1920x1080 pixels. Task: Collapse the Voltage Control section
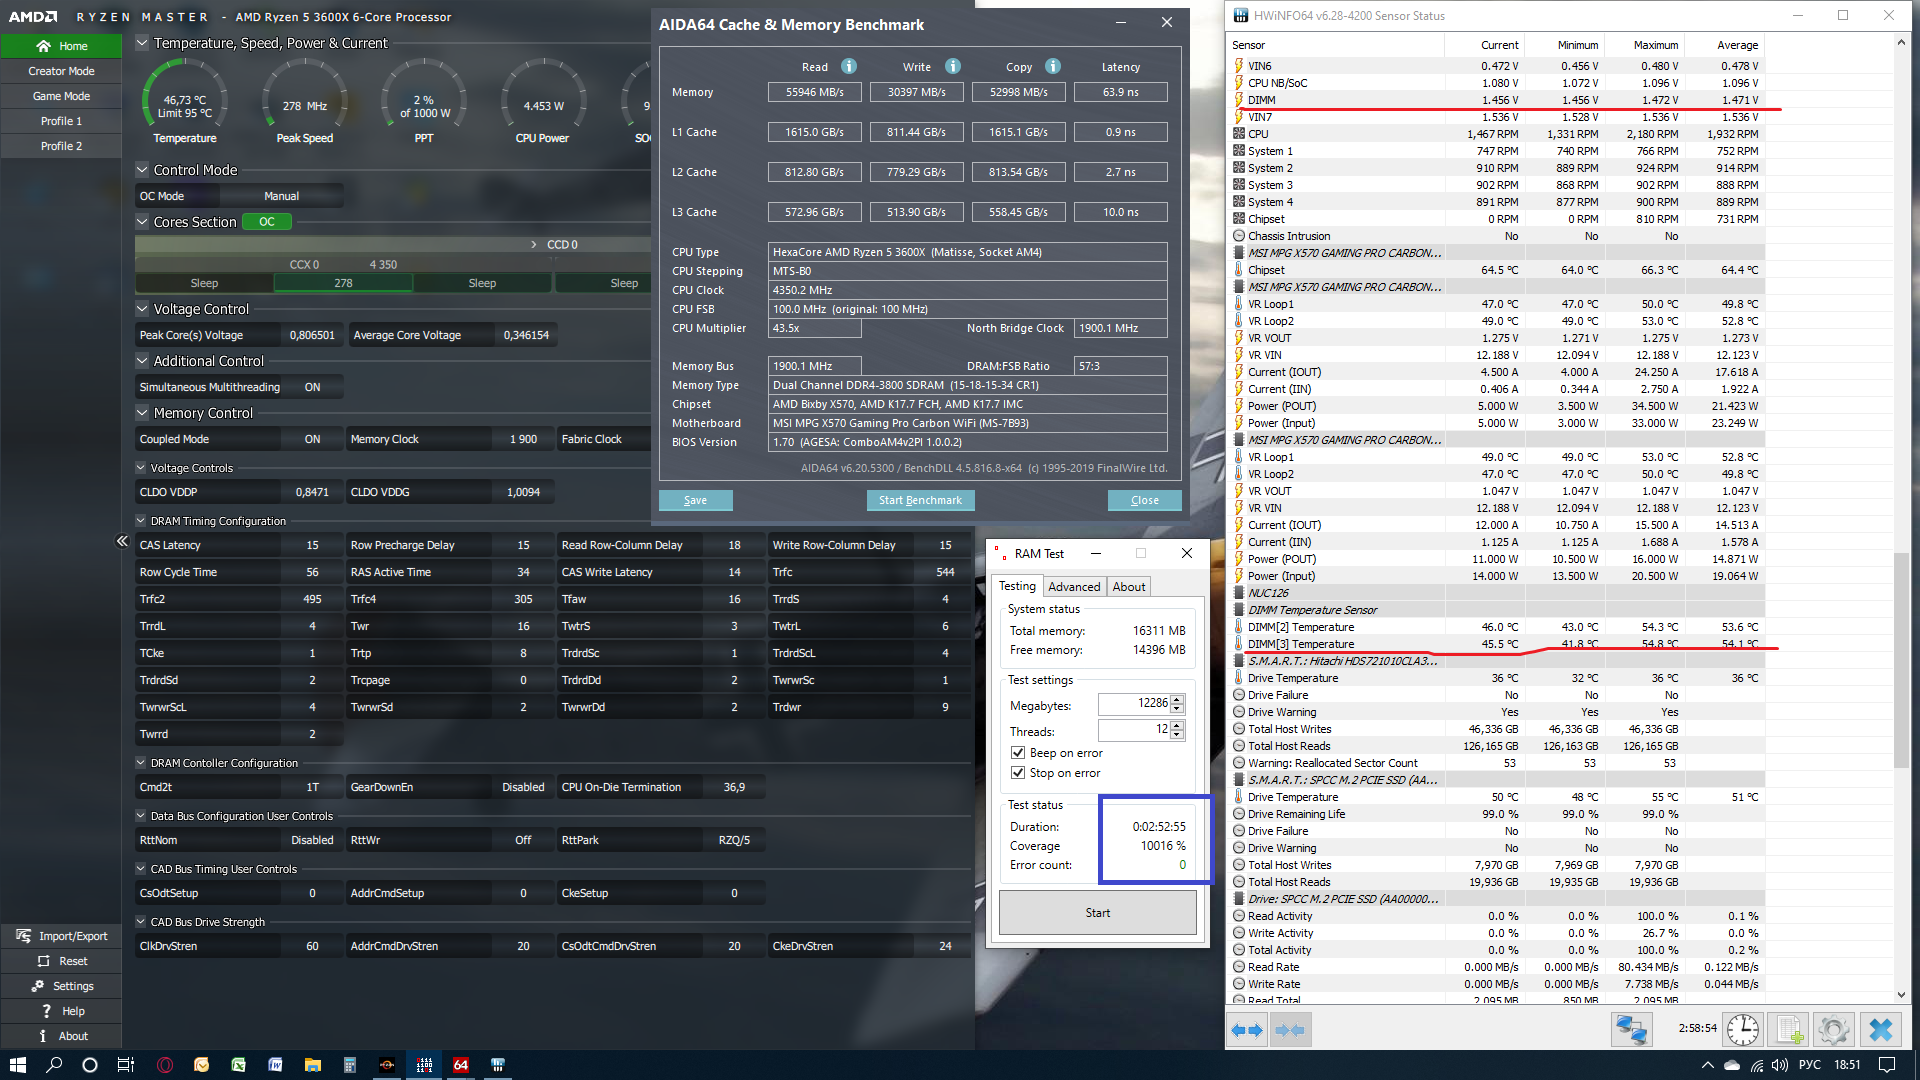click(142, 309)
